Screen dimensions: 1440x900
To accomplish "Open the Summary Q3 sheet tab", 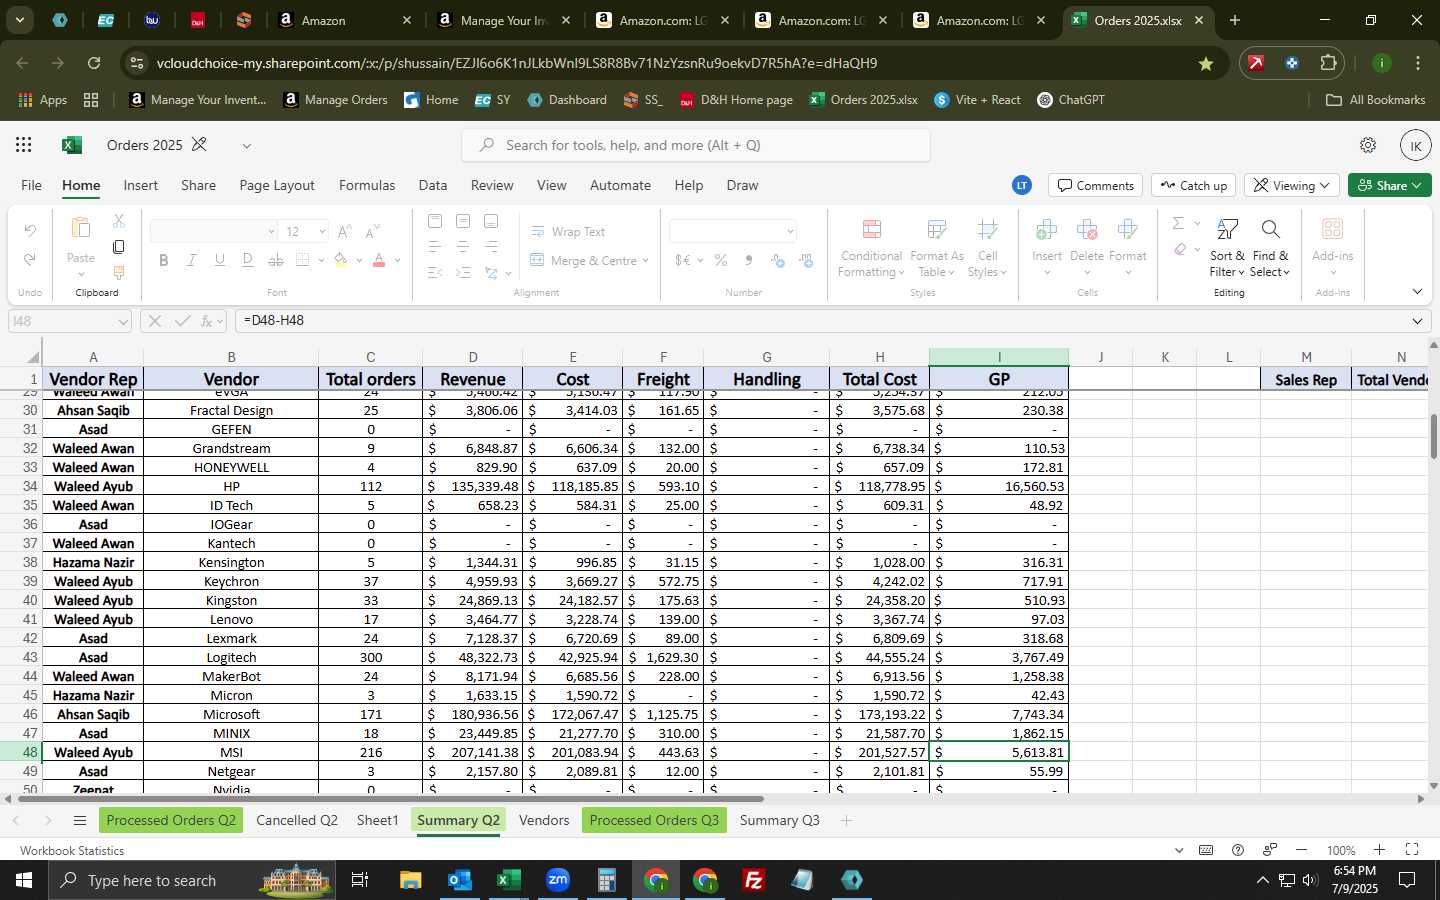I will point(780,821).
